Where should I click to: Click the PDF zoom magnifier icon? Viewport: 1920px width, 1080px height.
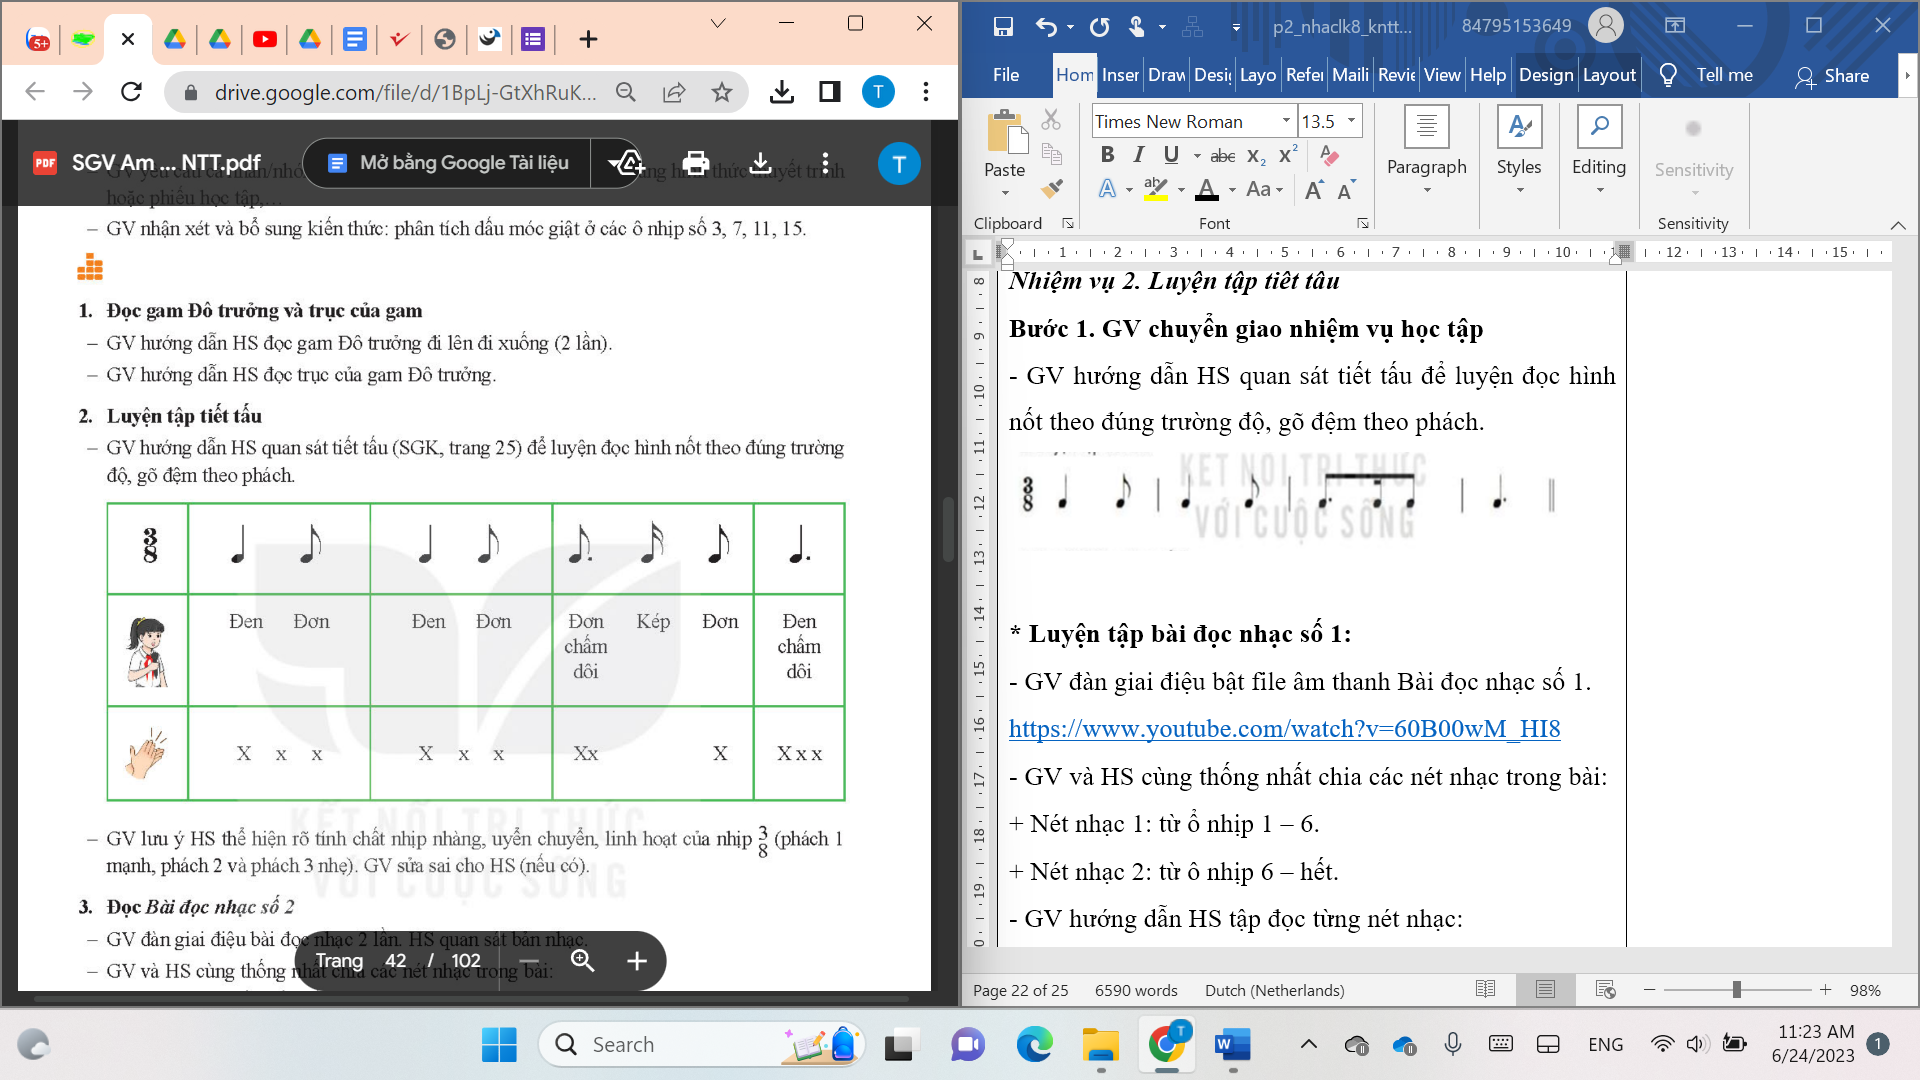[583, 961]
